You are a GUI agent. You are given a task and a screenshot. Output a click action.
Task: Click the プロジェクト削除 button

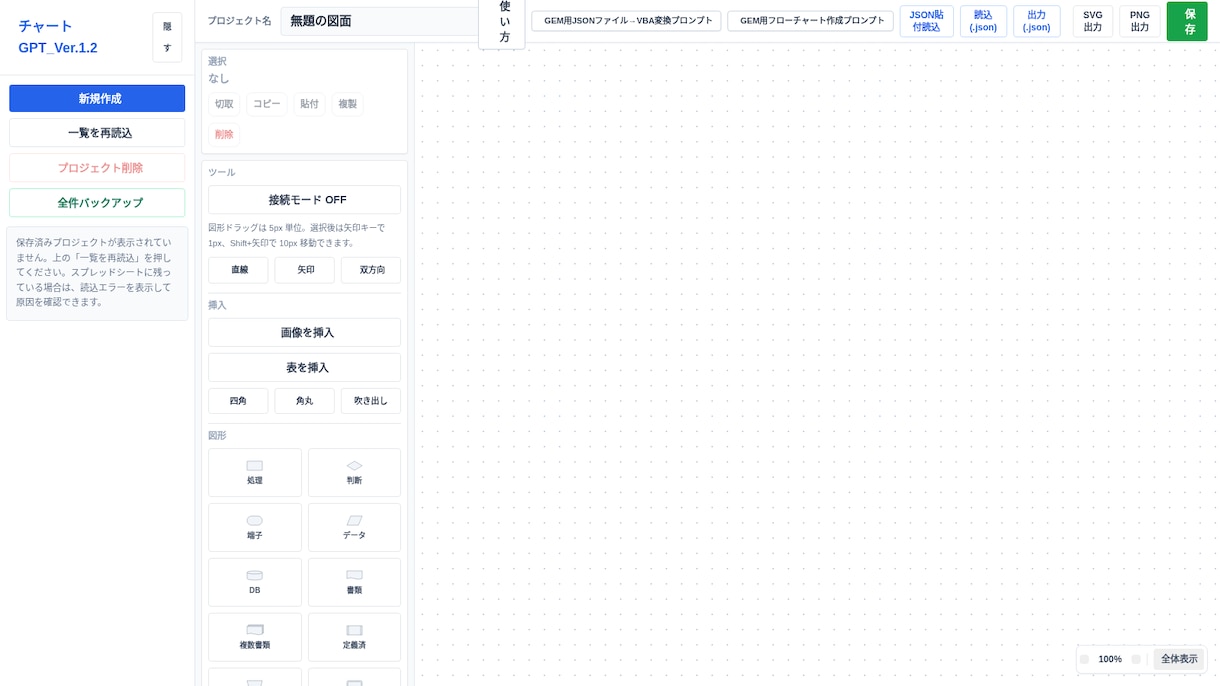coord(97,168)
